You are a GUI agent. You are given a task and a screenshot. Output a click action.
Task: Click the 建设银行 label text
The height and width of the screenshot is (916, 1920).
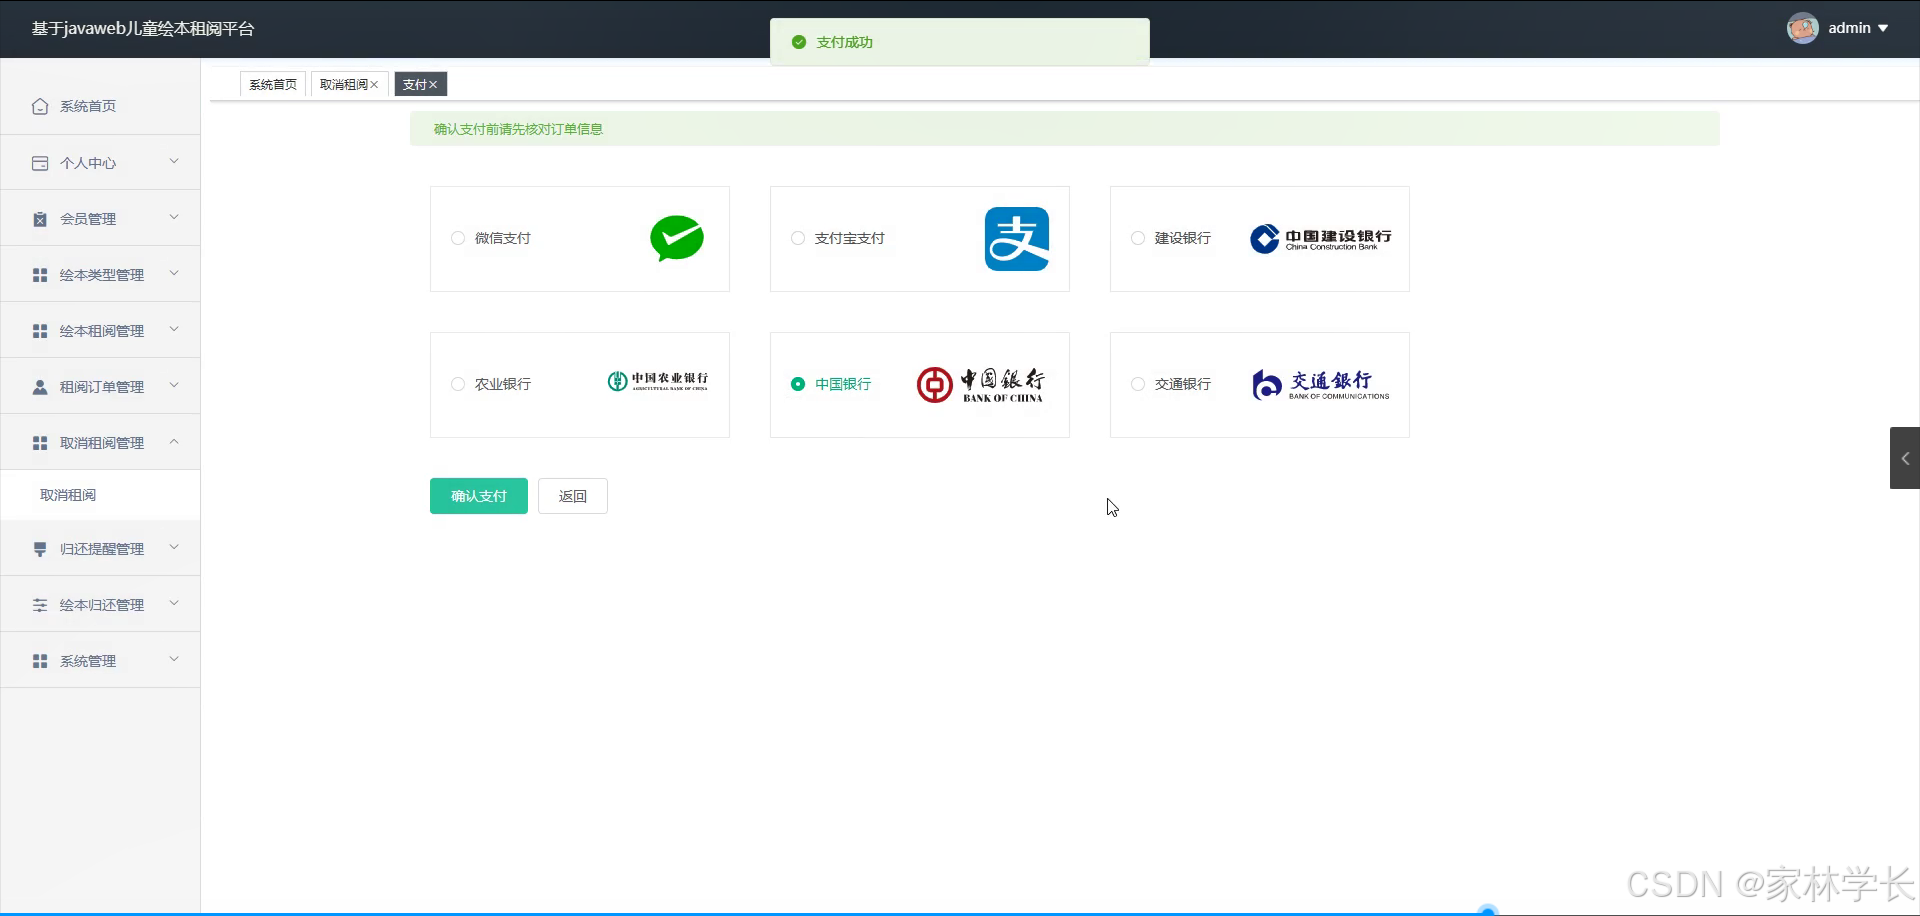pyautogui.click(x=1183, y=238)
